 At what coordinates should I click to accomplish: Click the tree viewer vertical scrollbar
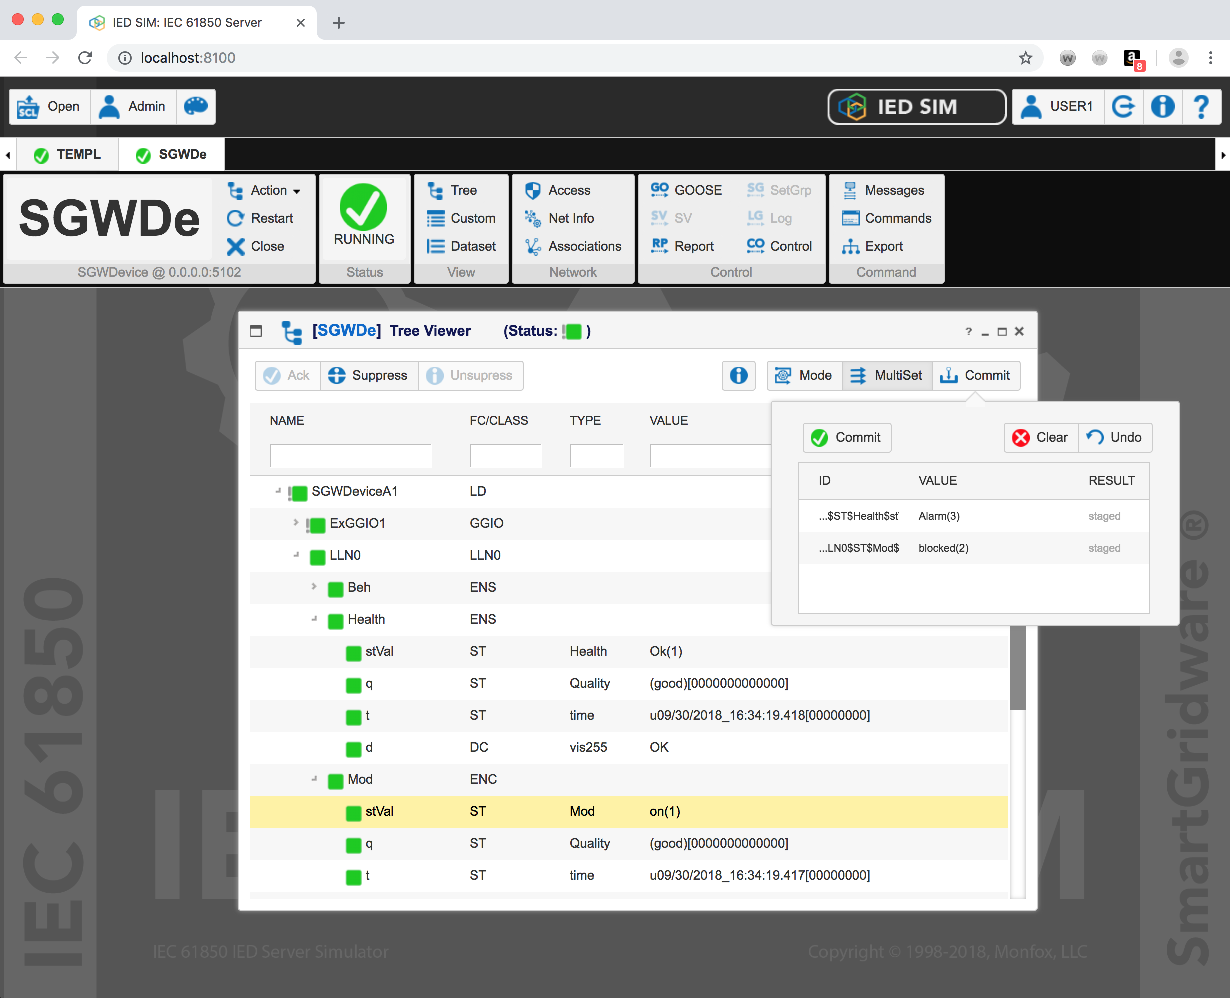(1018, 668)
